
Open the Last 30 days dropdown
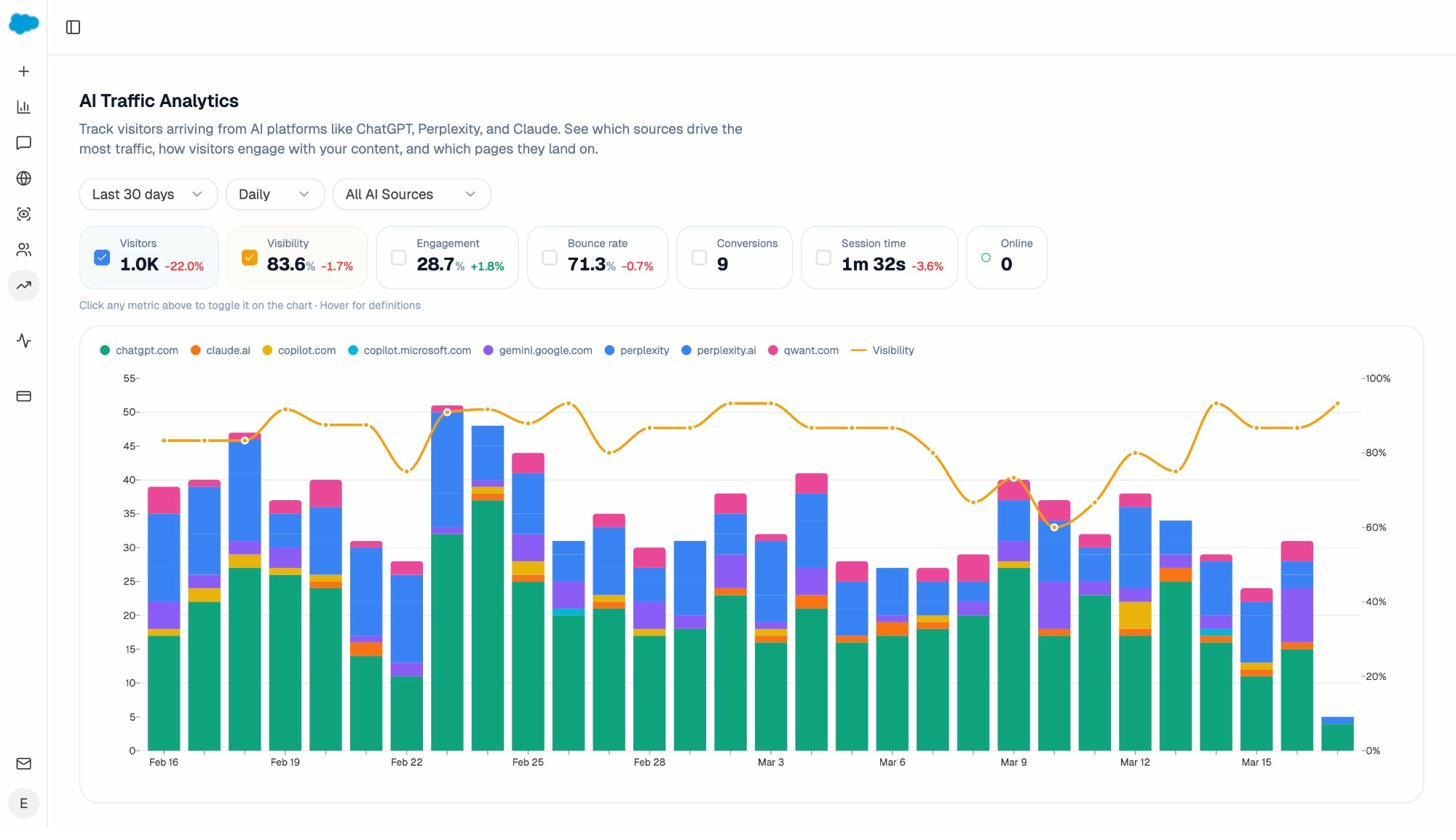click(147, 194)
